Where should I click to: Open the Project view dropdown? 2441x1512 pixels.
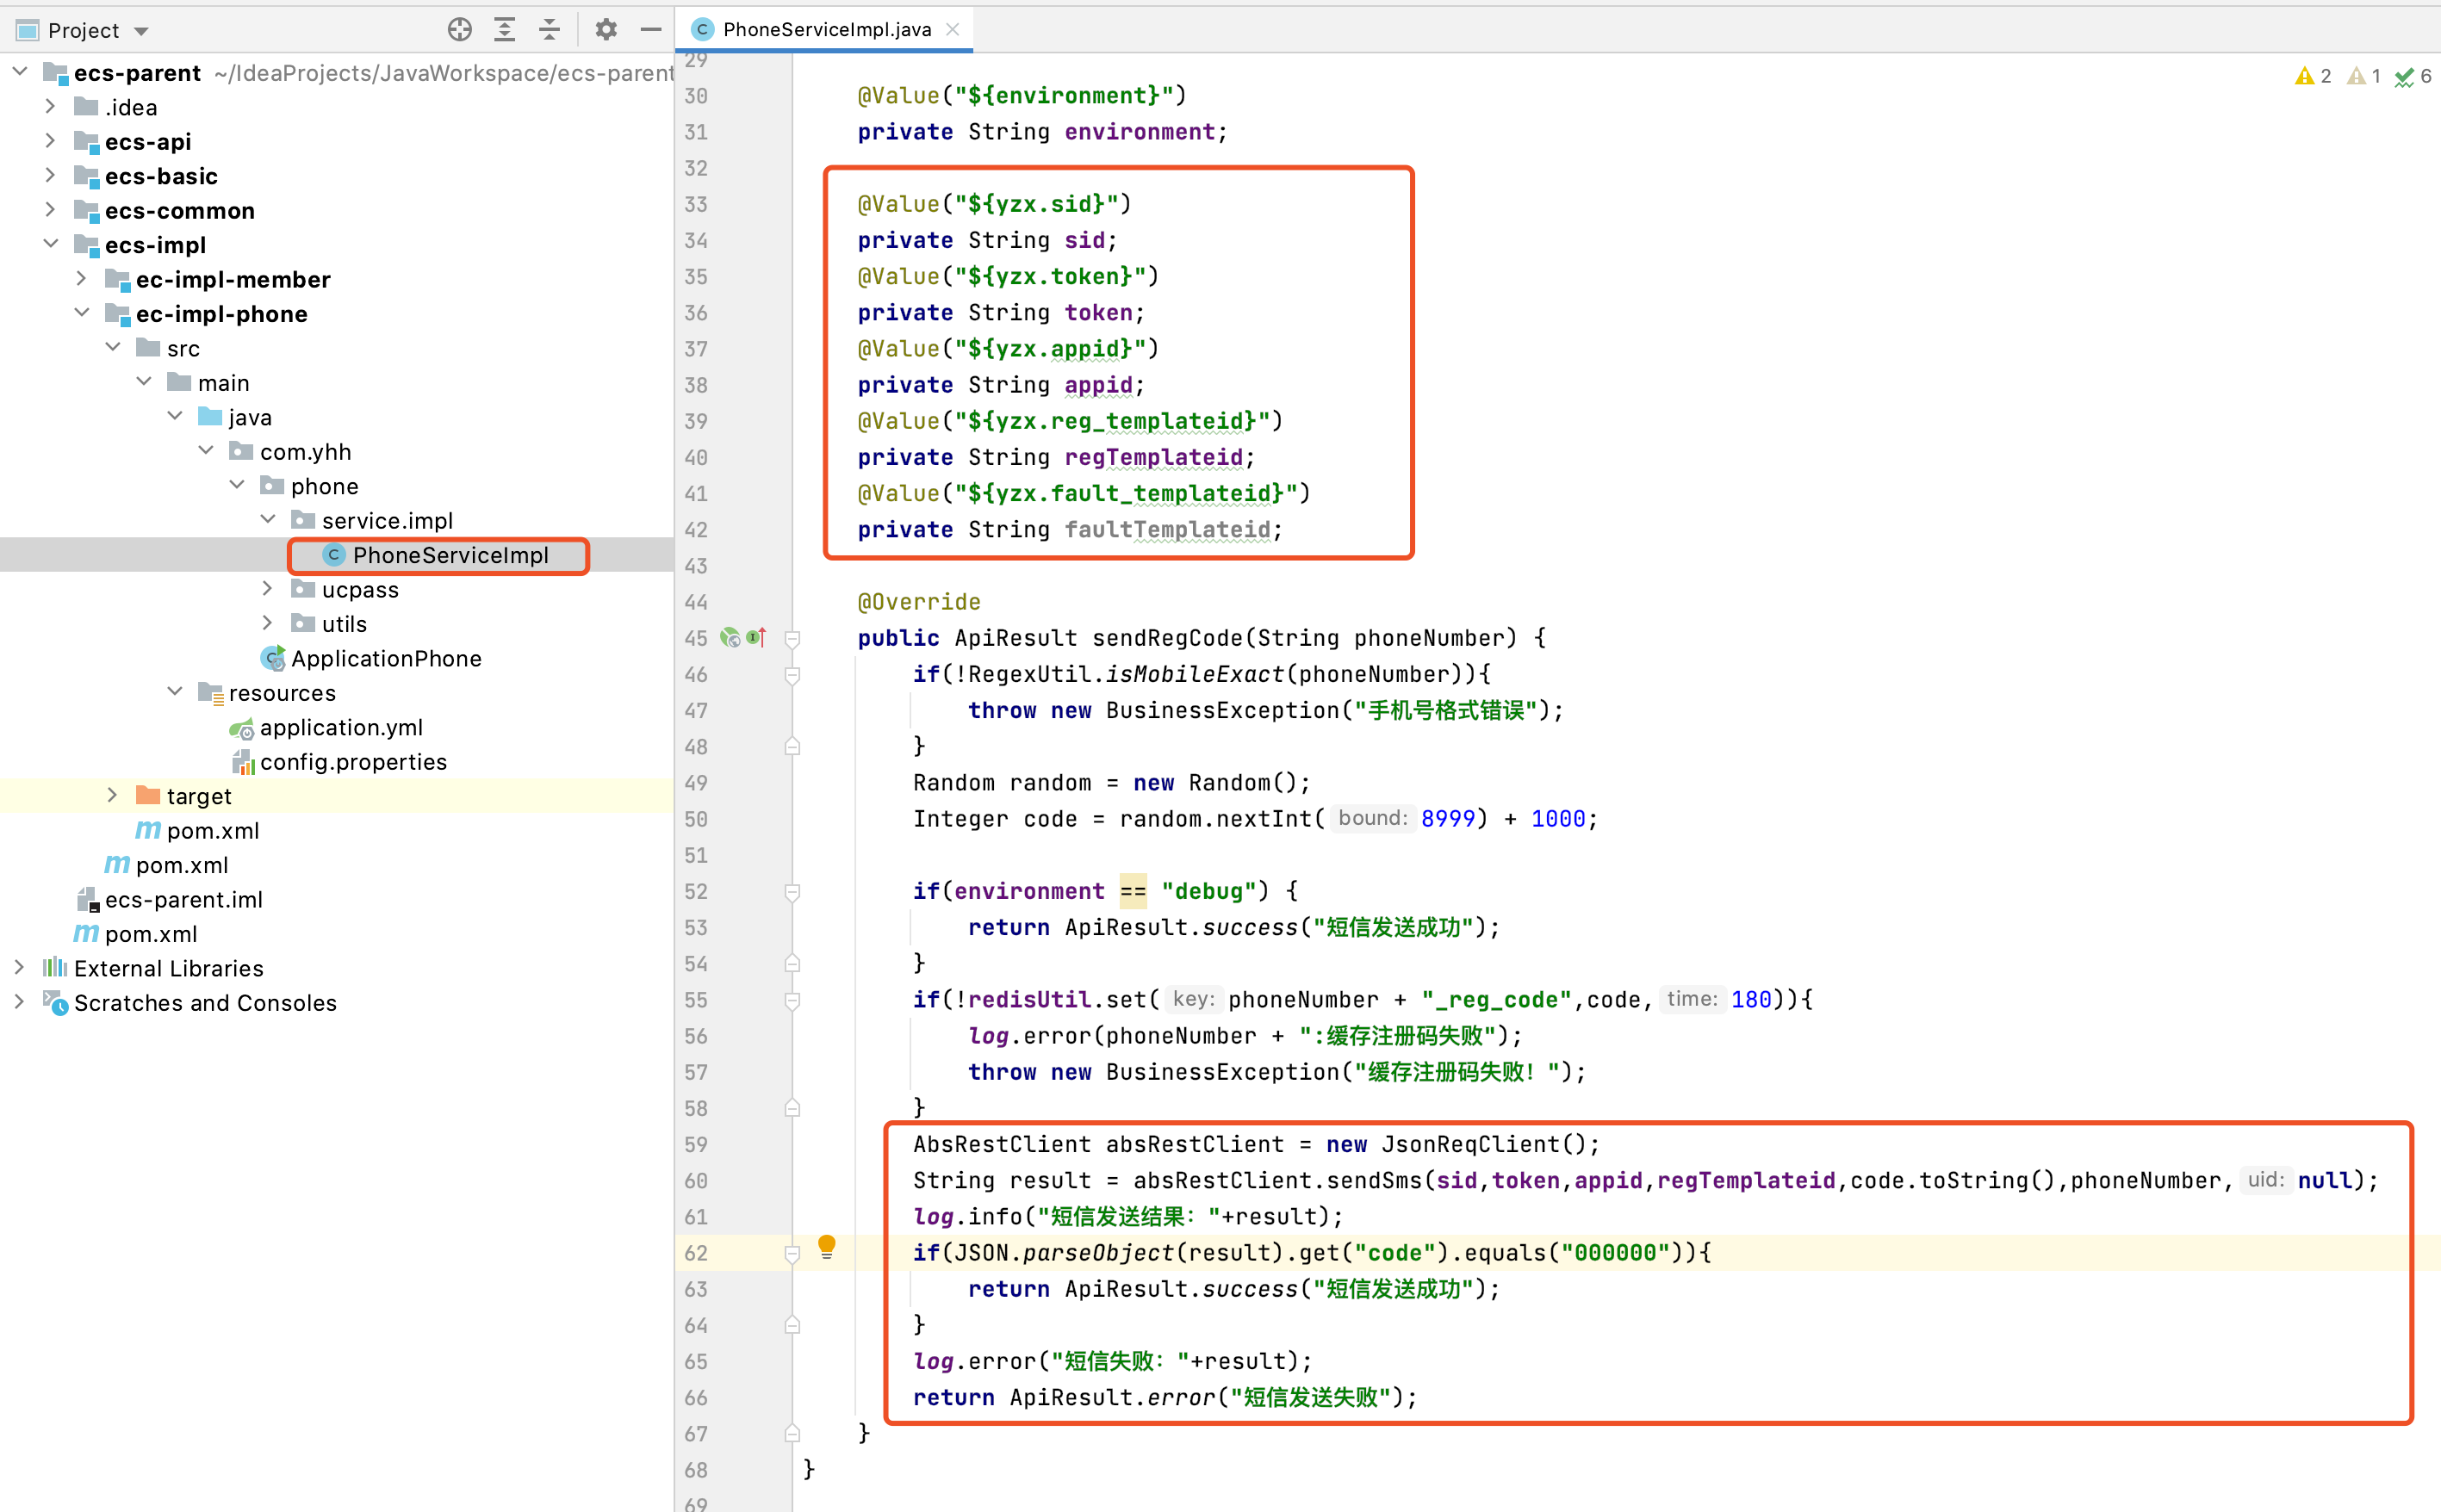[141, 31]
